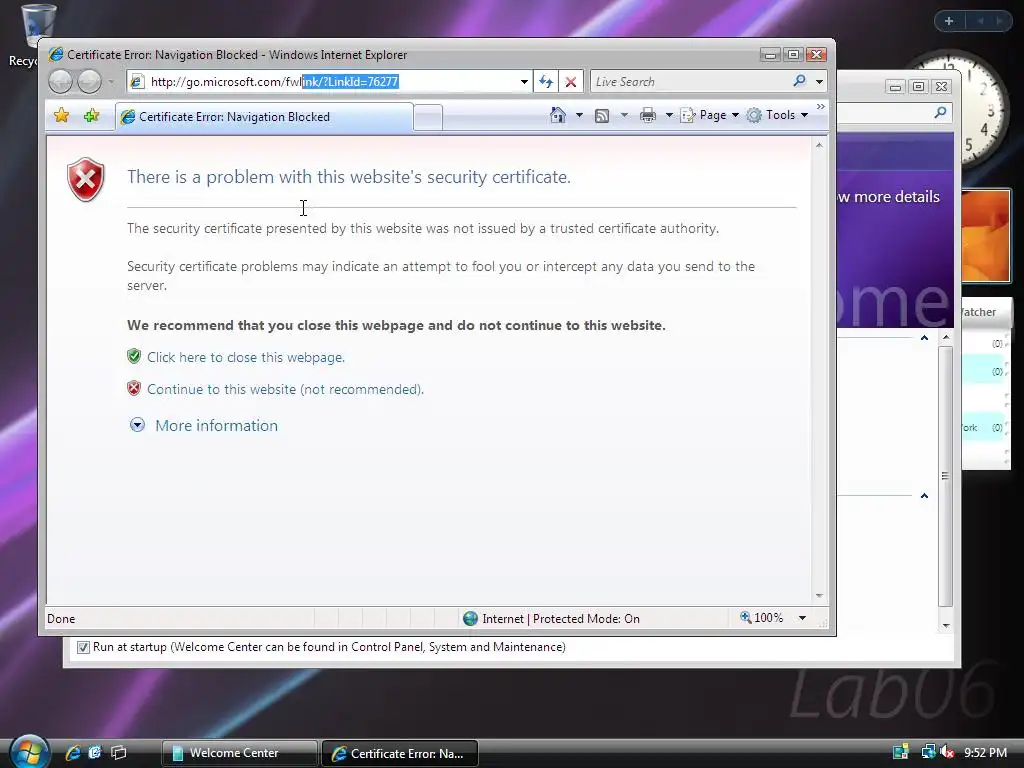This screenshot has height=768, width=1024.
Task: Collapse first section chevron in Welcome Center
Action: pos(924,338)
